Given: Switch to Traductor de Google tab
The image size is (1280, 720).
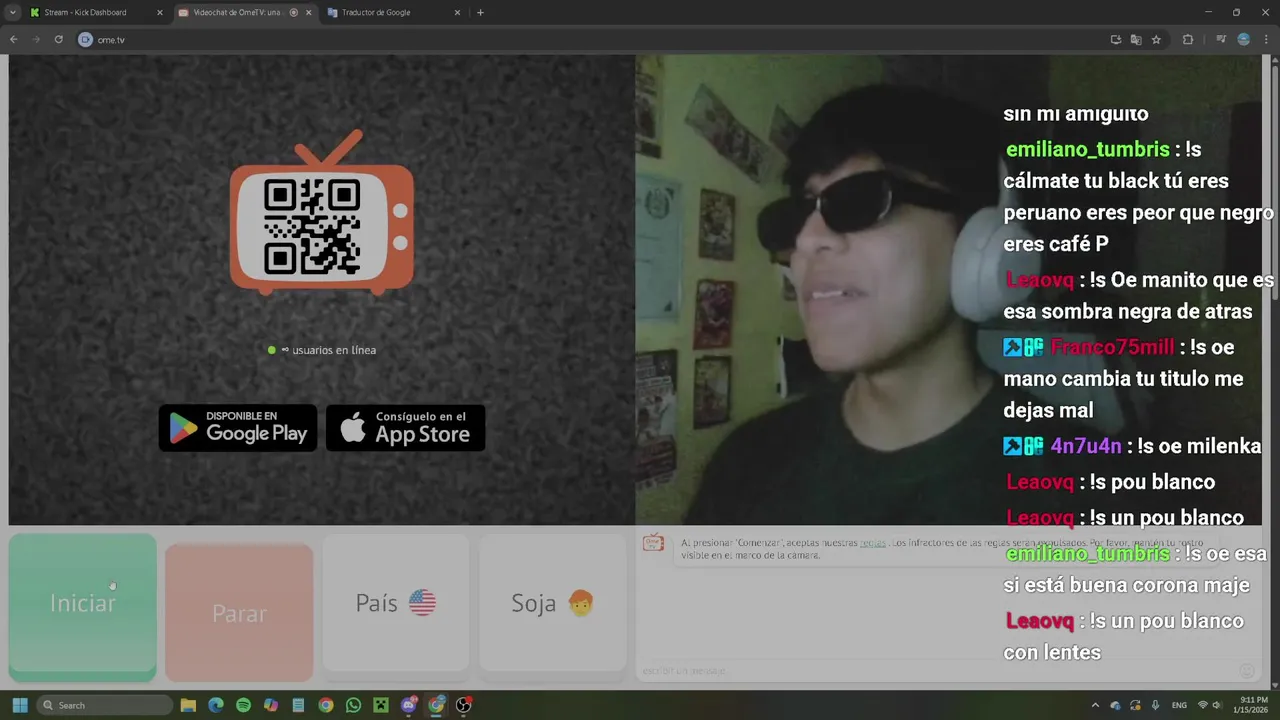Looking at the screenshot, I should click(x=394, y=13).
